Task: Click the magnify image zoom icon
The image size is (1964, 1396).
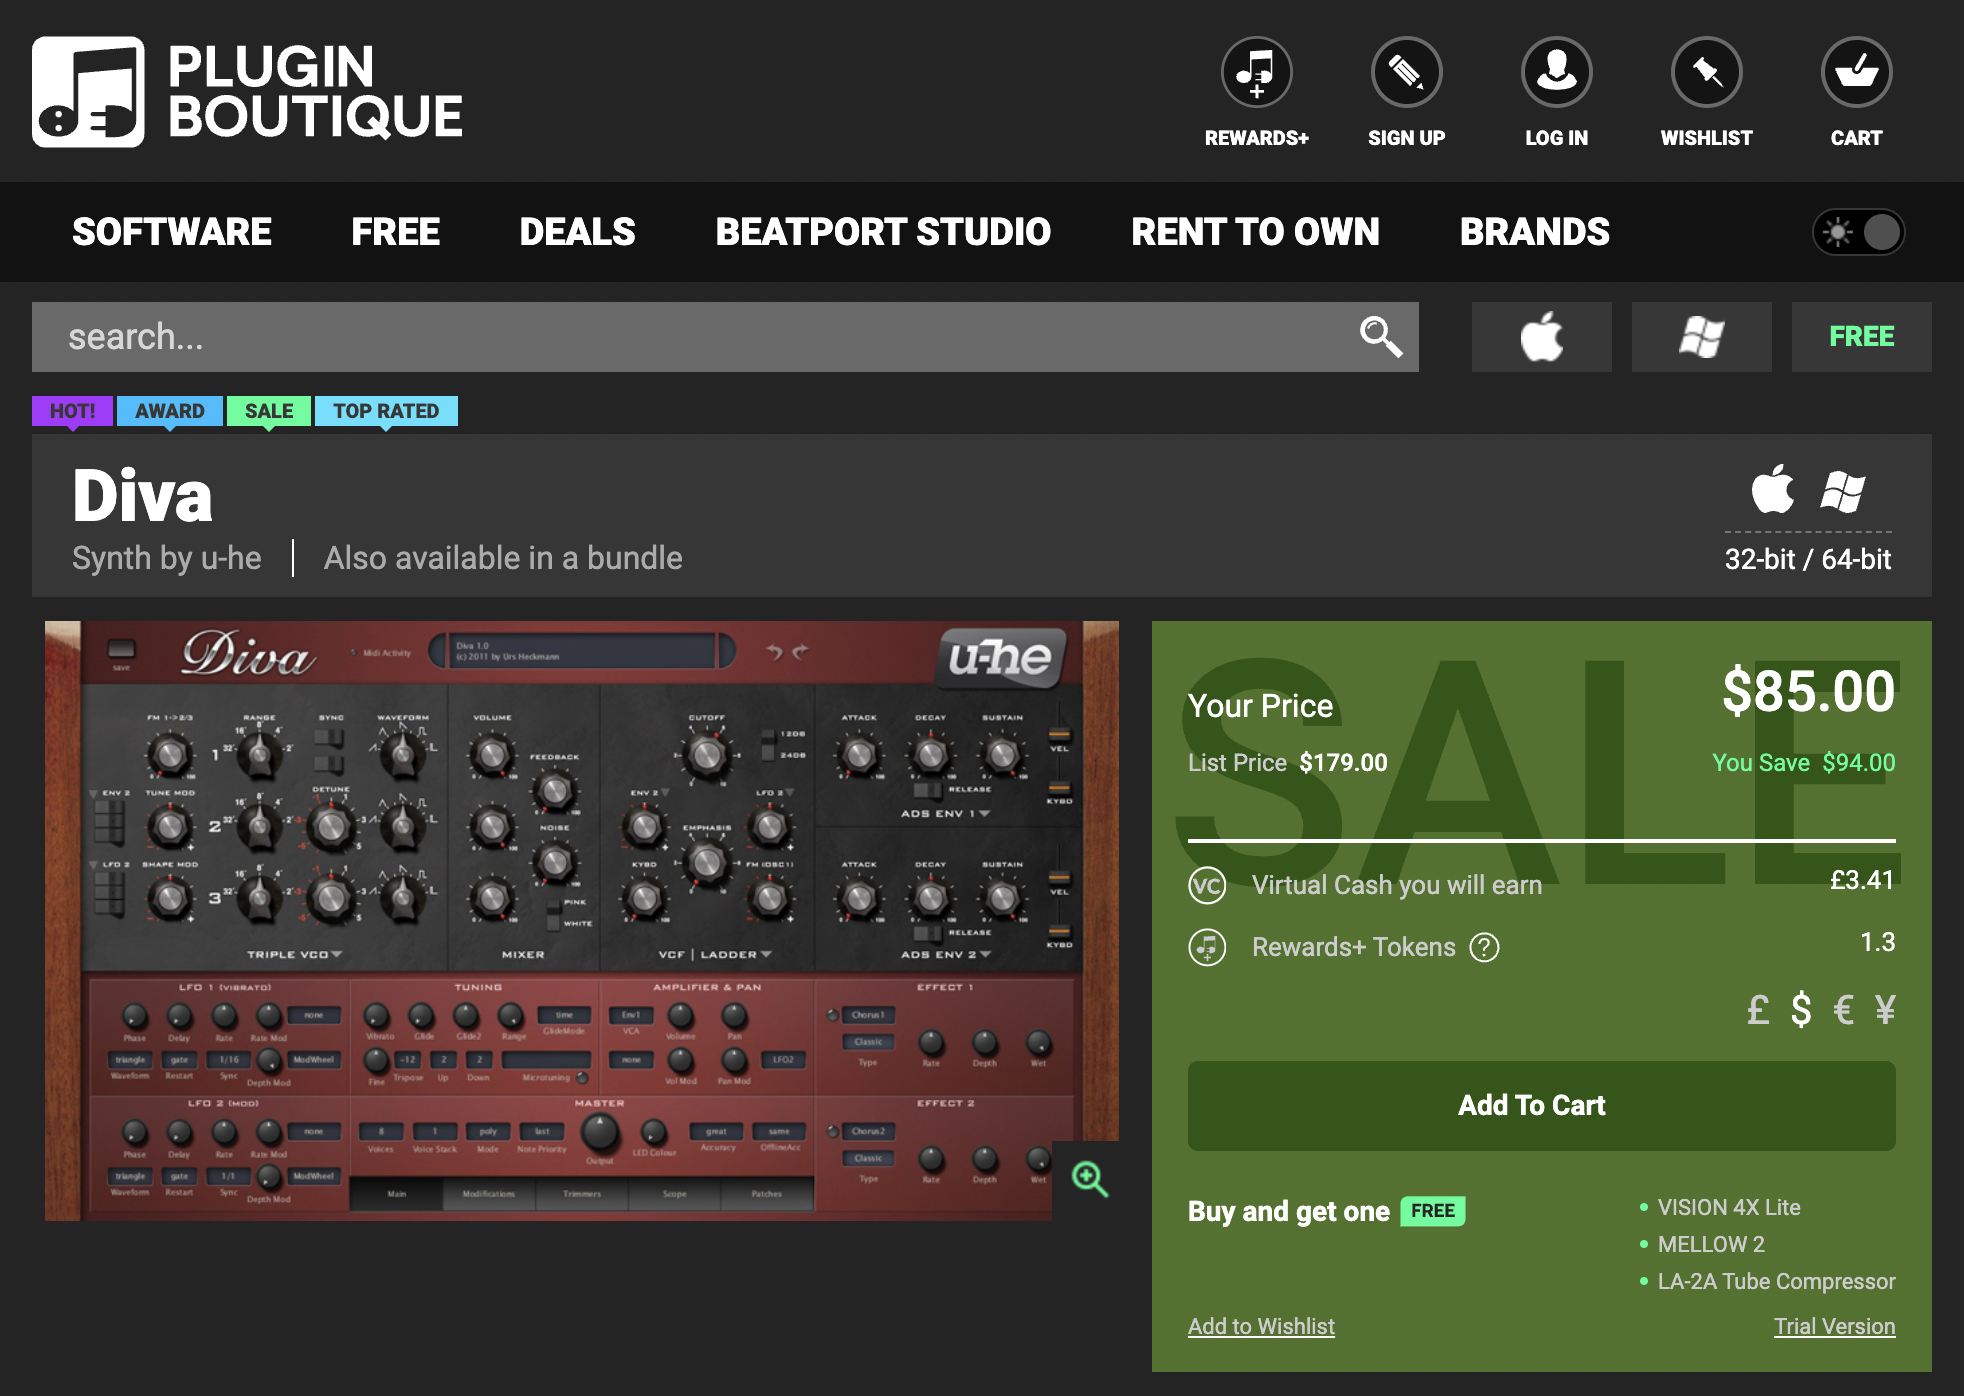Action: [1089, 1179]
